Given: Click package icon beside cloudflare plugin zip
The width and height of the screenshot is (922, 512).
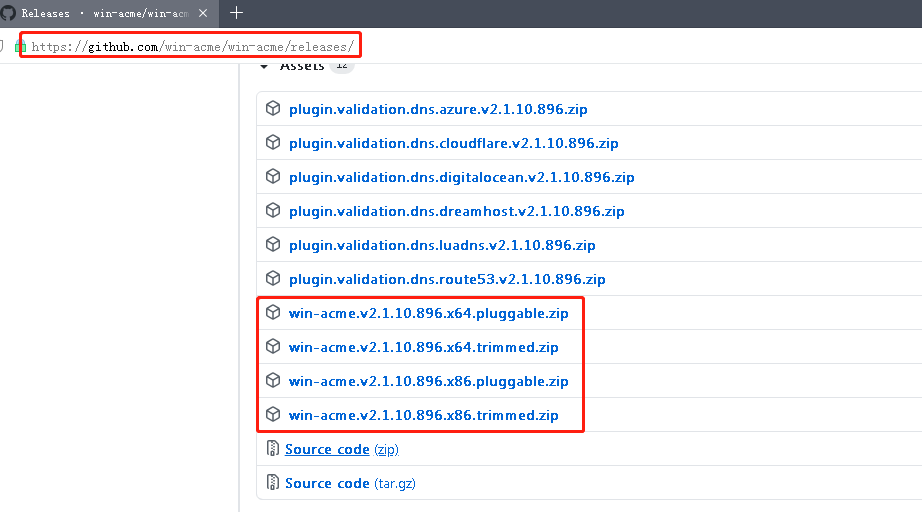Looking at the screenshot, I should click(x=273, y=142).
